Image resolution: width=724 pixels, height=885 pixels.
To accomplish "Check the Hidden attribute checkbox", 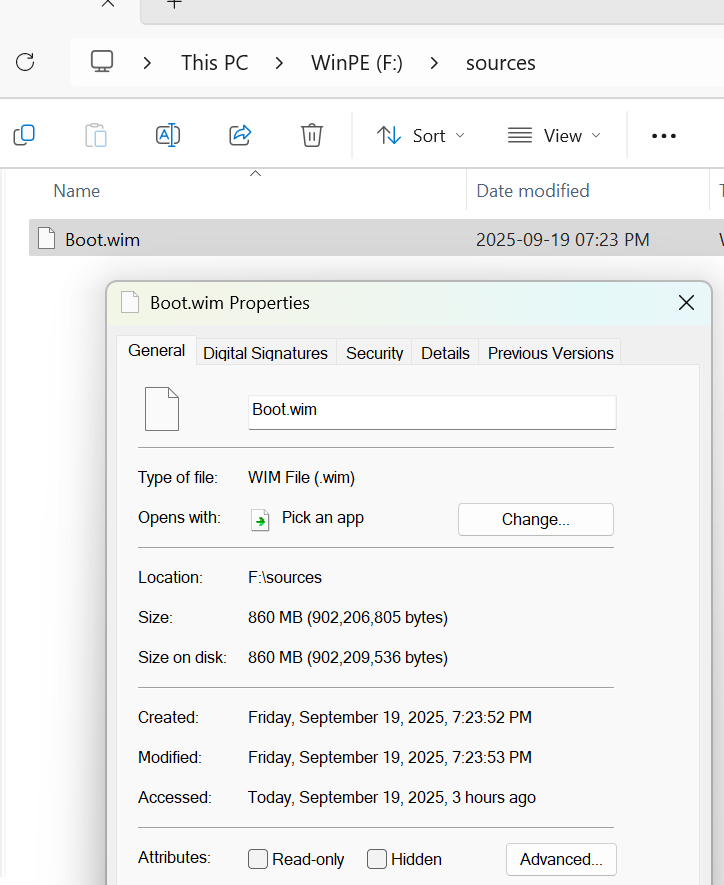I will (377, 859).
